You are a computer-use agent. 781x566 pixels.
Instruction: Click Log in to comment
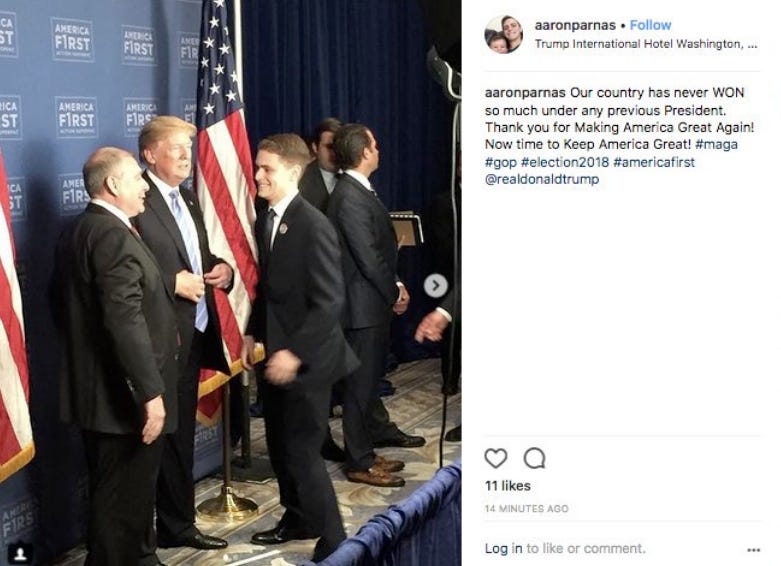[x=504, y=549]
